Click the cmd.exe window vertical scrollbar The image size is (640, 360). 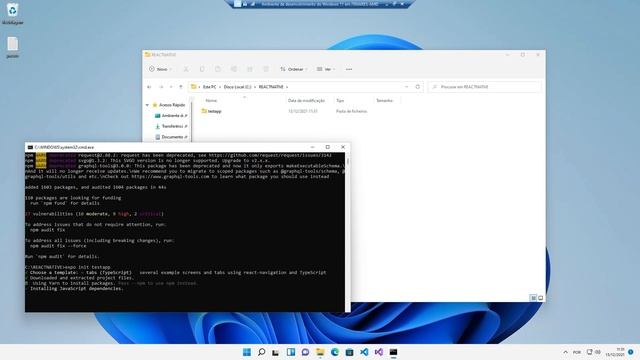(x=348, y=232)
